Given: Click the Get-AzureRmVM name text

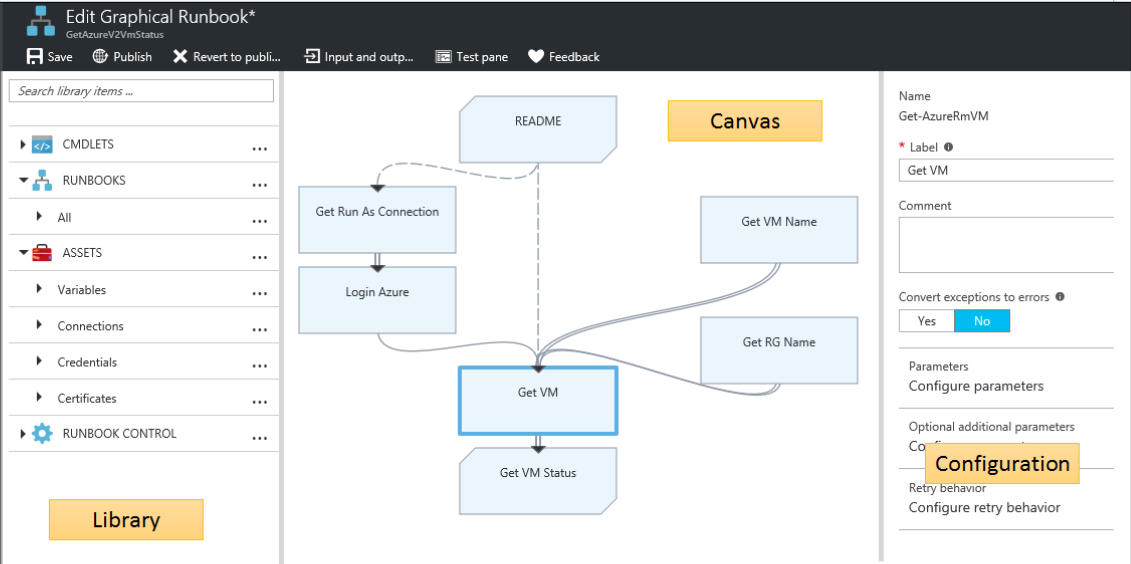Looking at the screenshot, I should (x=943, y=115).
